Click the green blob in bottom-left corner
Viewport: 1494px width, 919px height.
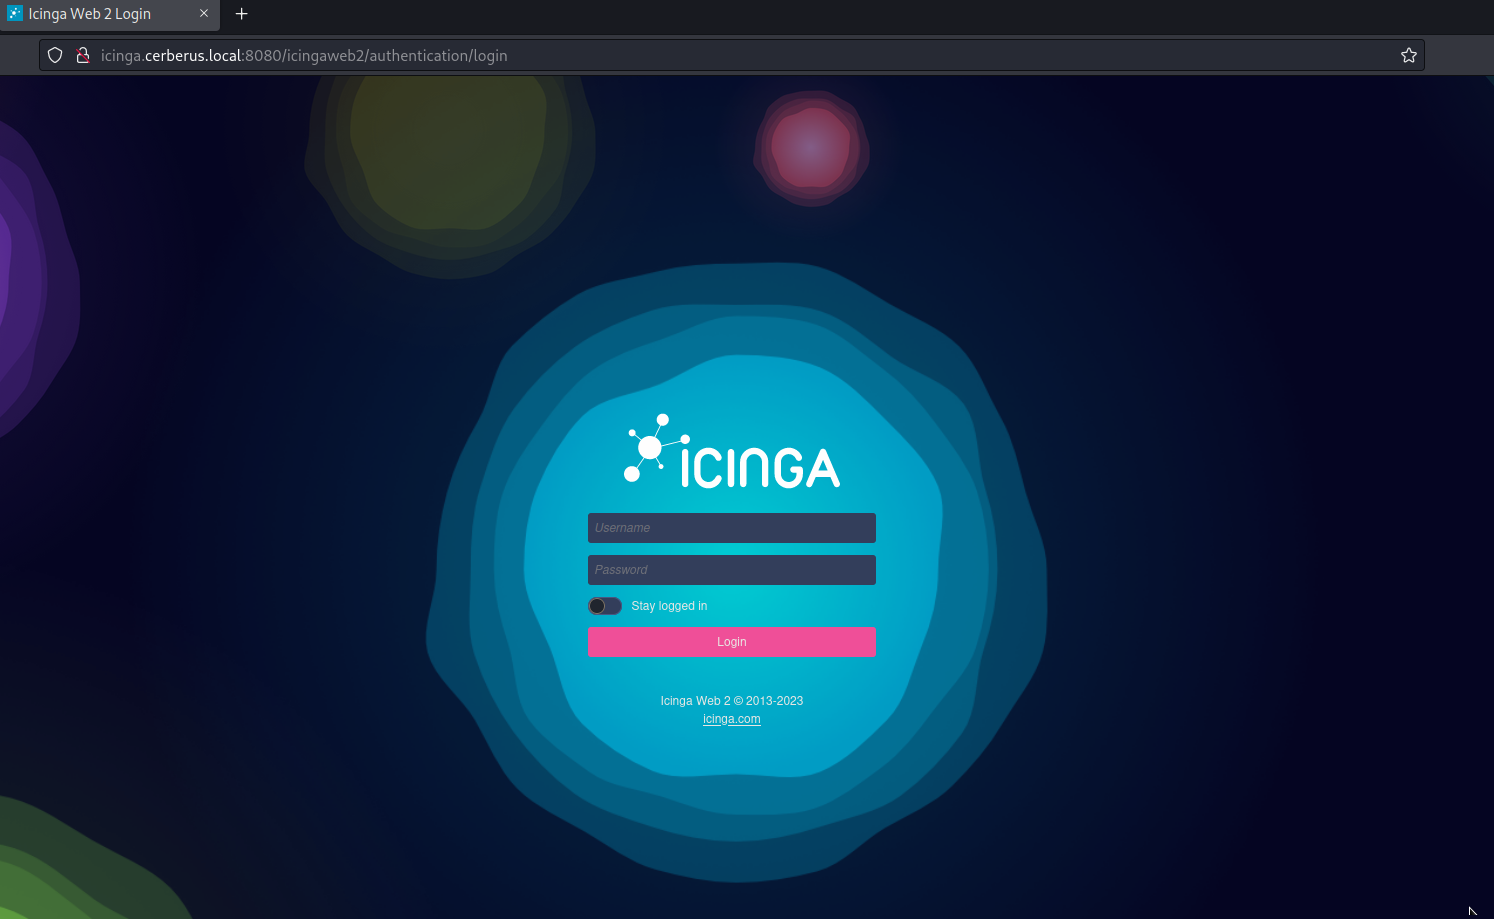[60, 870]
